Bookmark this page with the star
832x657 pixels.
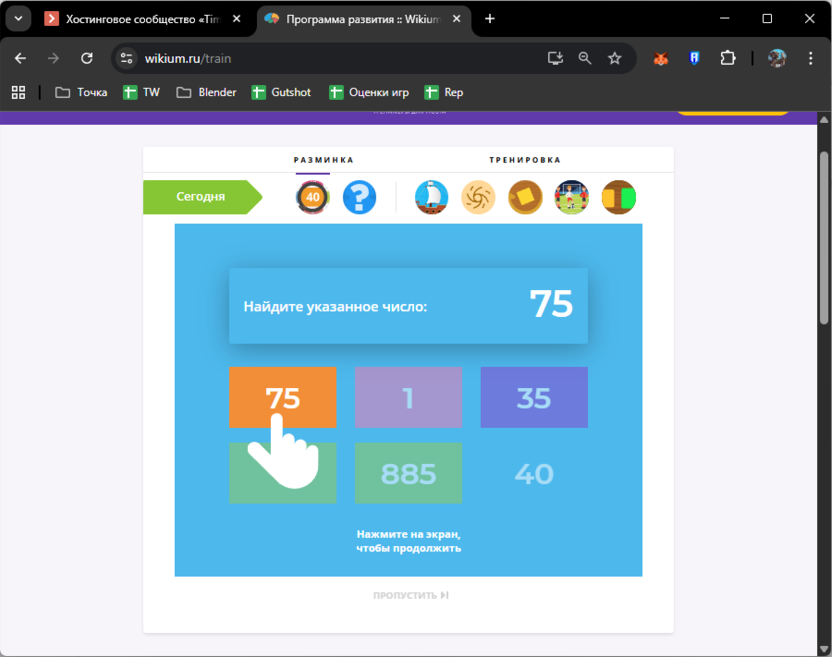click(614, 58)
